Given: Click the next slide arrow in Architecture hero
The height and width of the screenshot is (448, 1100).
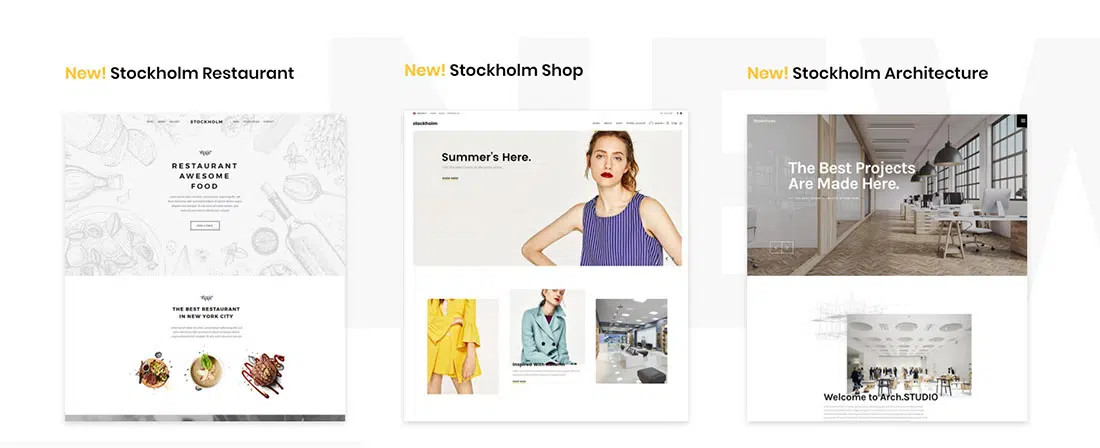Looking at the screenshot, I should [x=788, y=247].
